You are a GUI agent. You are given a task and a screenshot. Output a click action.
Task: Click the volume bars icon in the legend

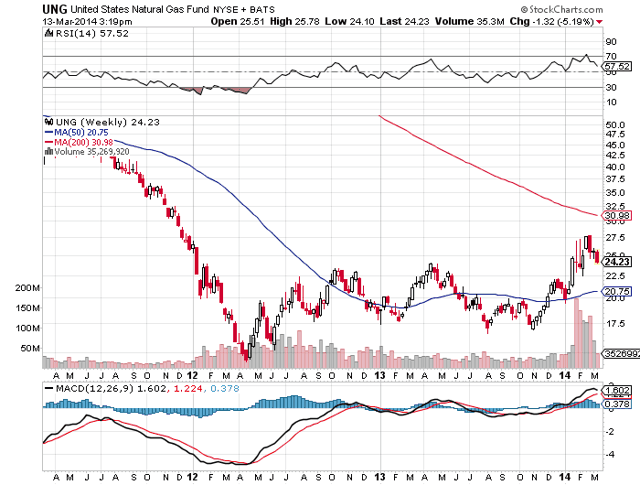click(x=49, y=151)
